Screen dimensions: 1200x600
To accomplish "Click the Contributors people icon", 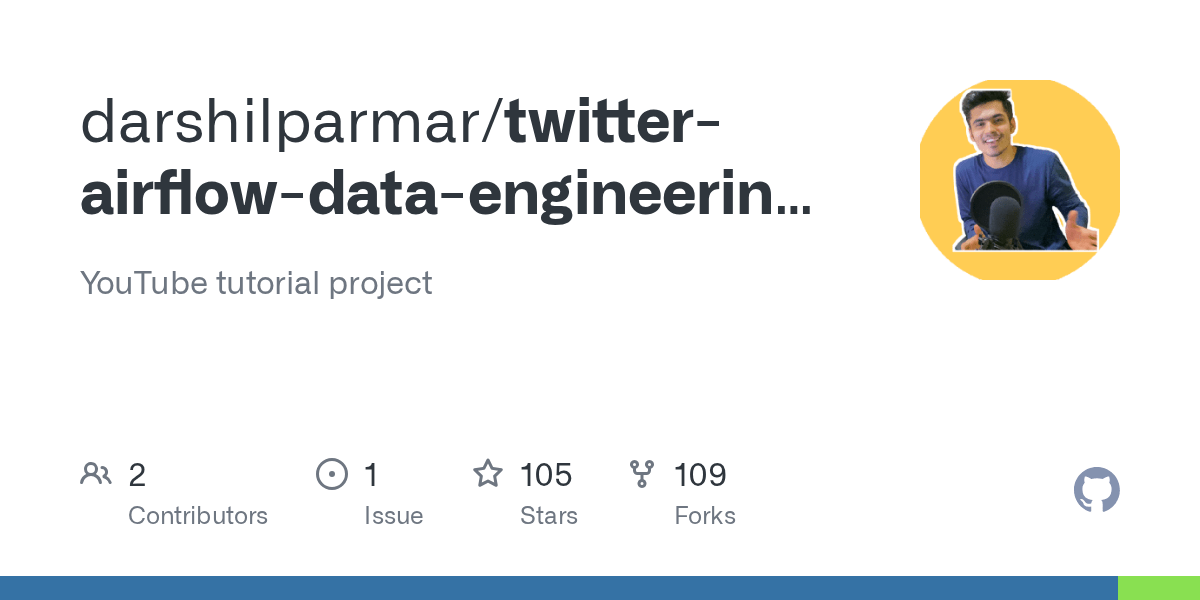I will [x=96, y=474].
